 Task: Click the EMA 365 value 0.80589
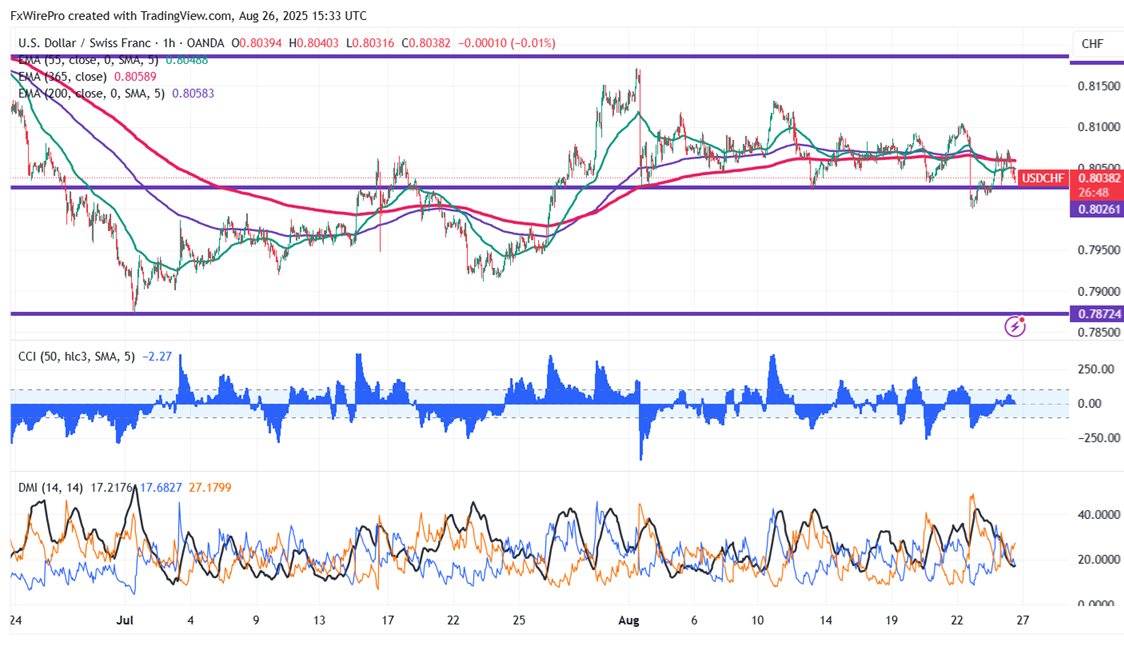coord(135,77)
